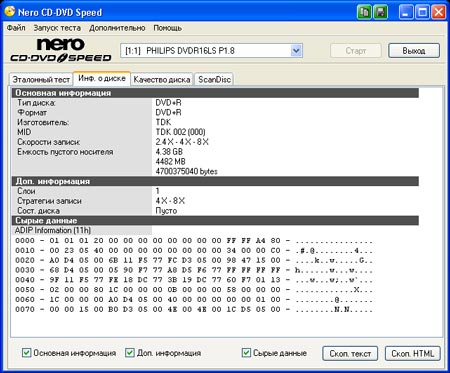Switch to the Эталонный тест tab
This screenshot has height=373, width=450.
(41, 80)
